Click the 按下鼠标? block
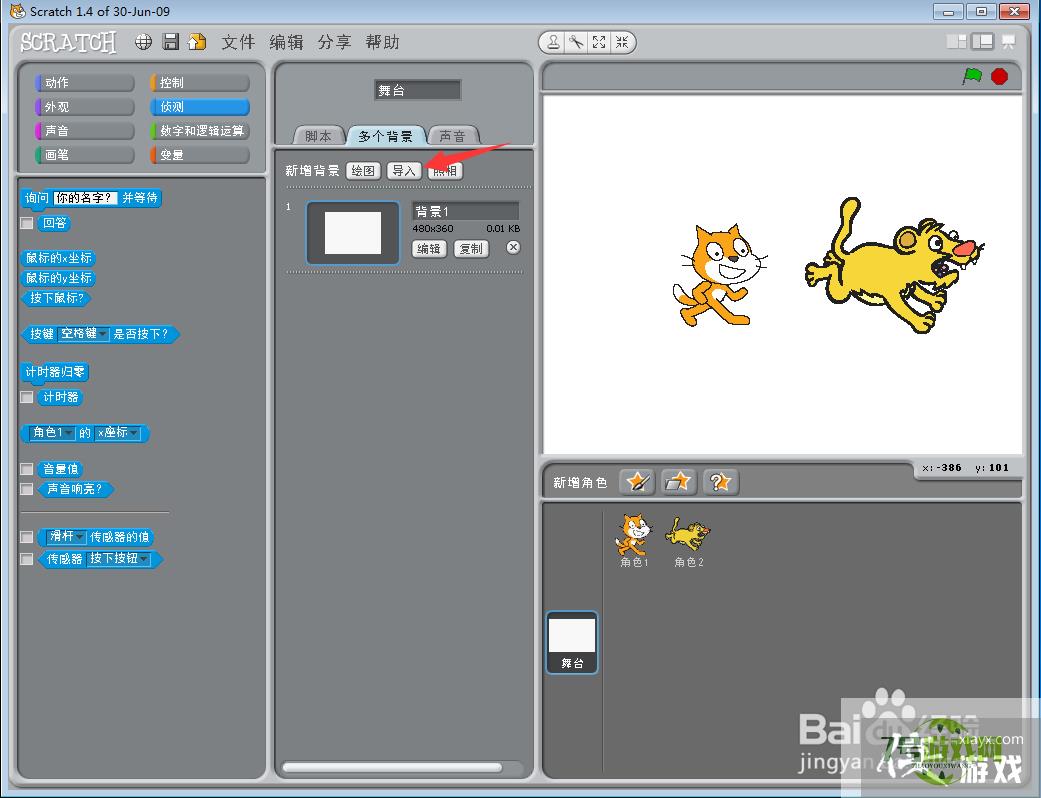Viewport: 1041px width, 798px height. 56,298
